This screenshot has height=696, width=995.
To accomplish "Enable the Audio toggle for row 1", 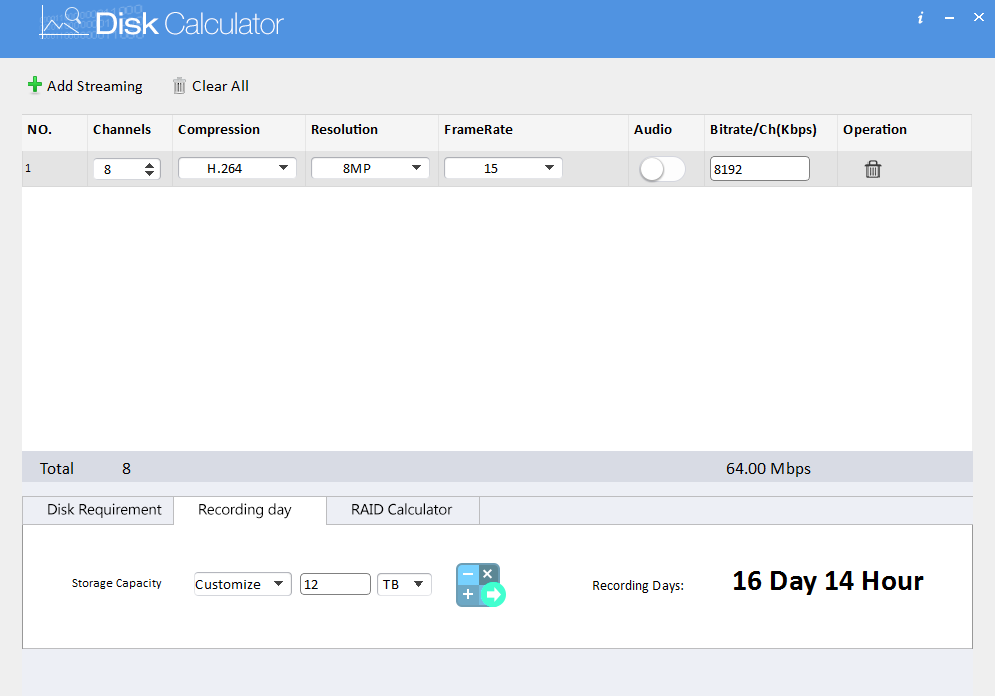I will [662, 170].
